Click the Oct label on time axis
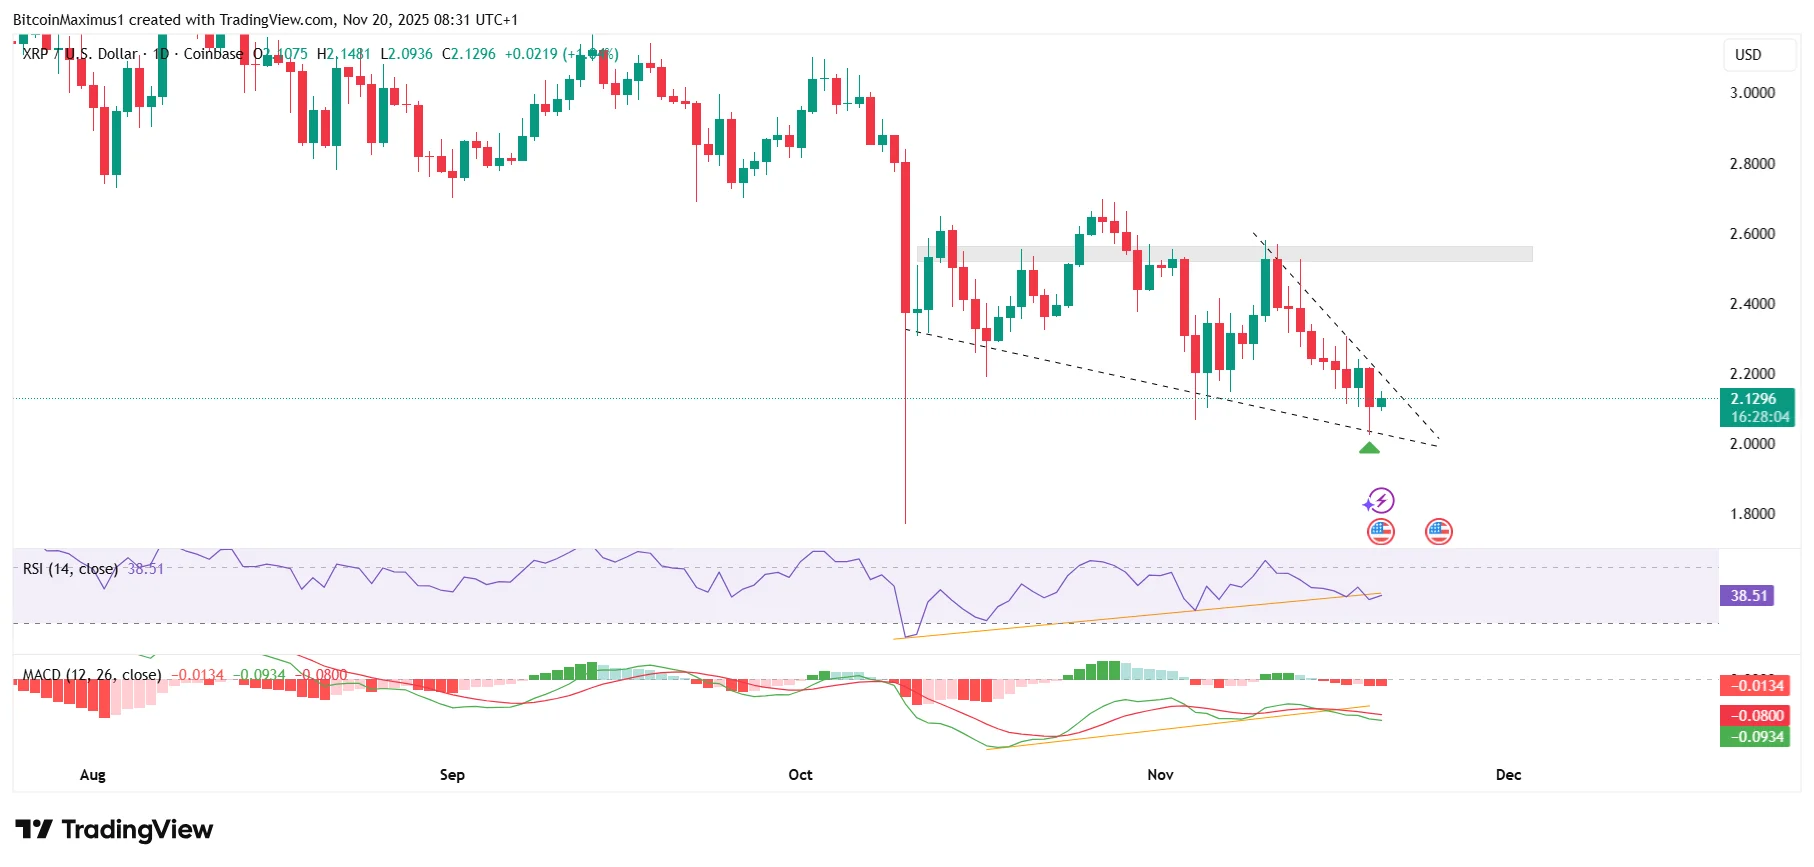The image size is (1814, 867). (801, 775)
